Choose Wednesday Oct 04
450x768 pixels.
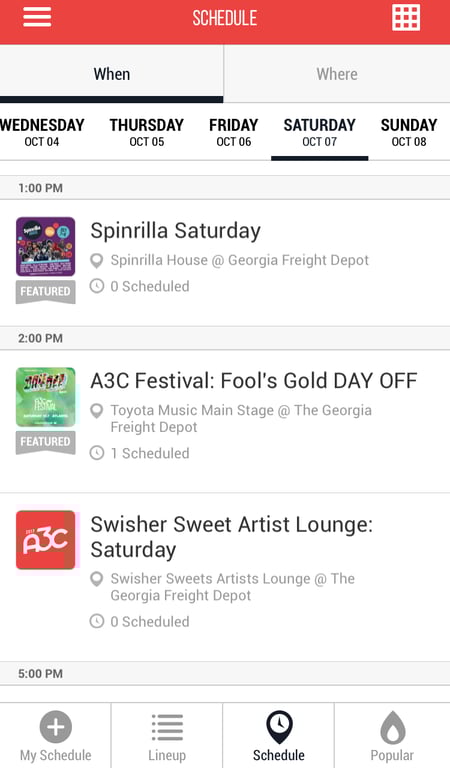(x=42, y=132)
